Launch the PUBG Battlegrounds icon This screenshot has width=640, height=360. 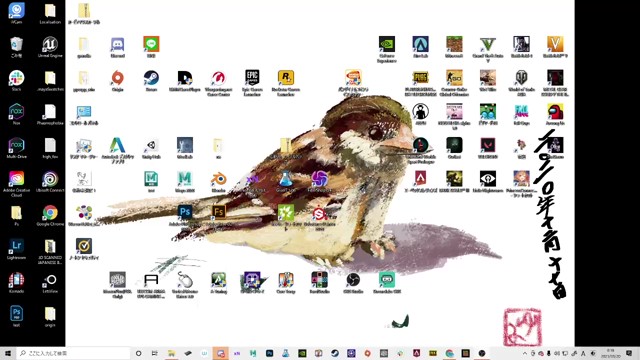[420, 83]
